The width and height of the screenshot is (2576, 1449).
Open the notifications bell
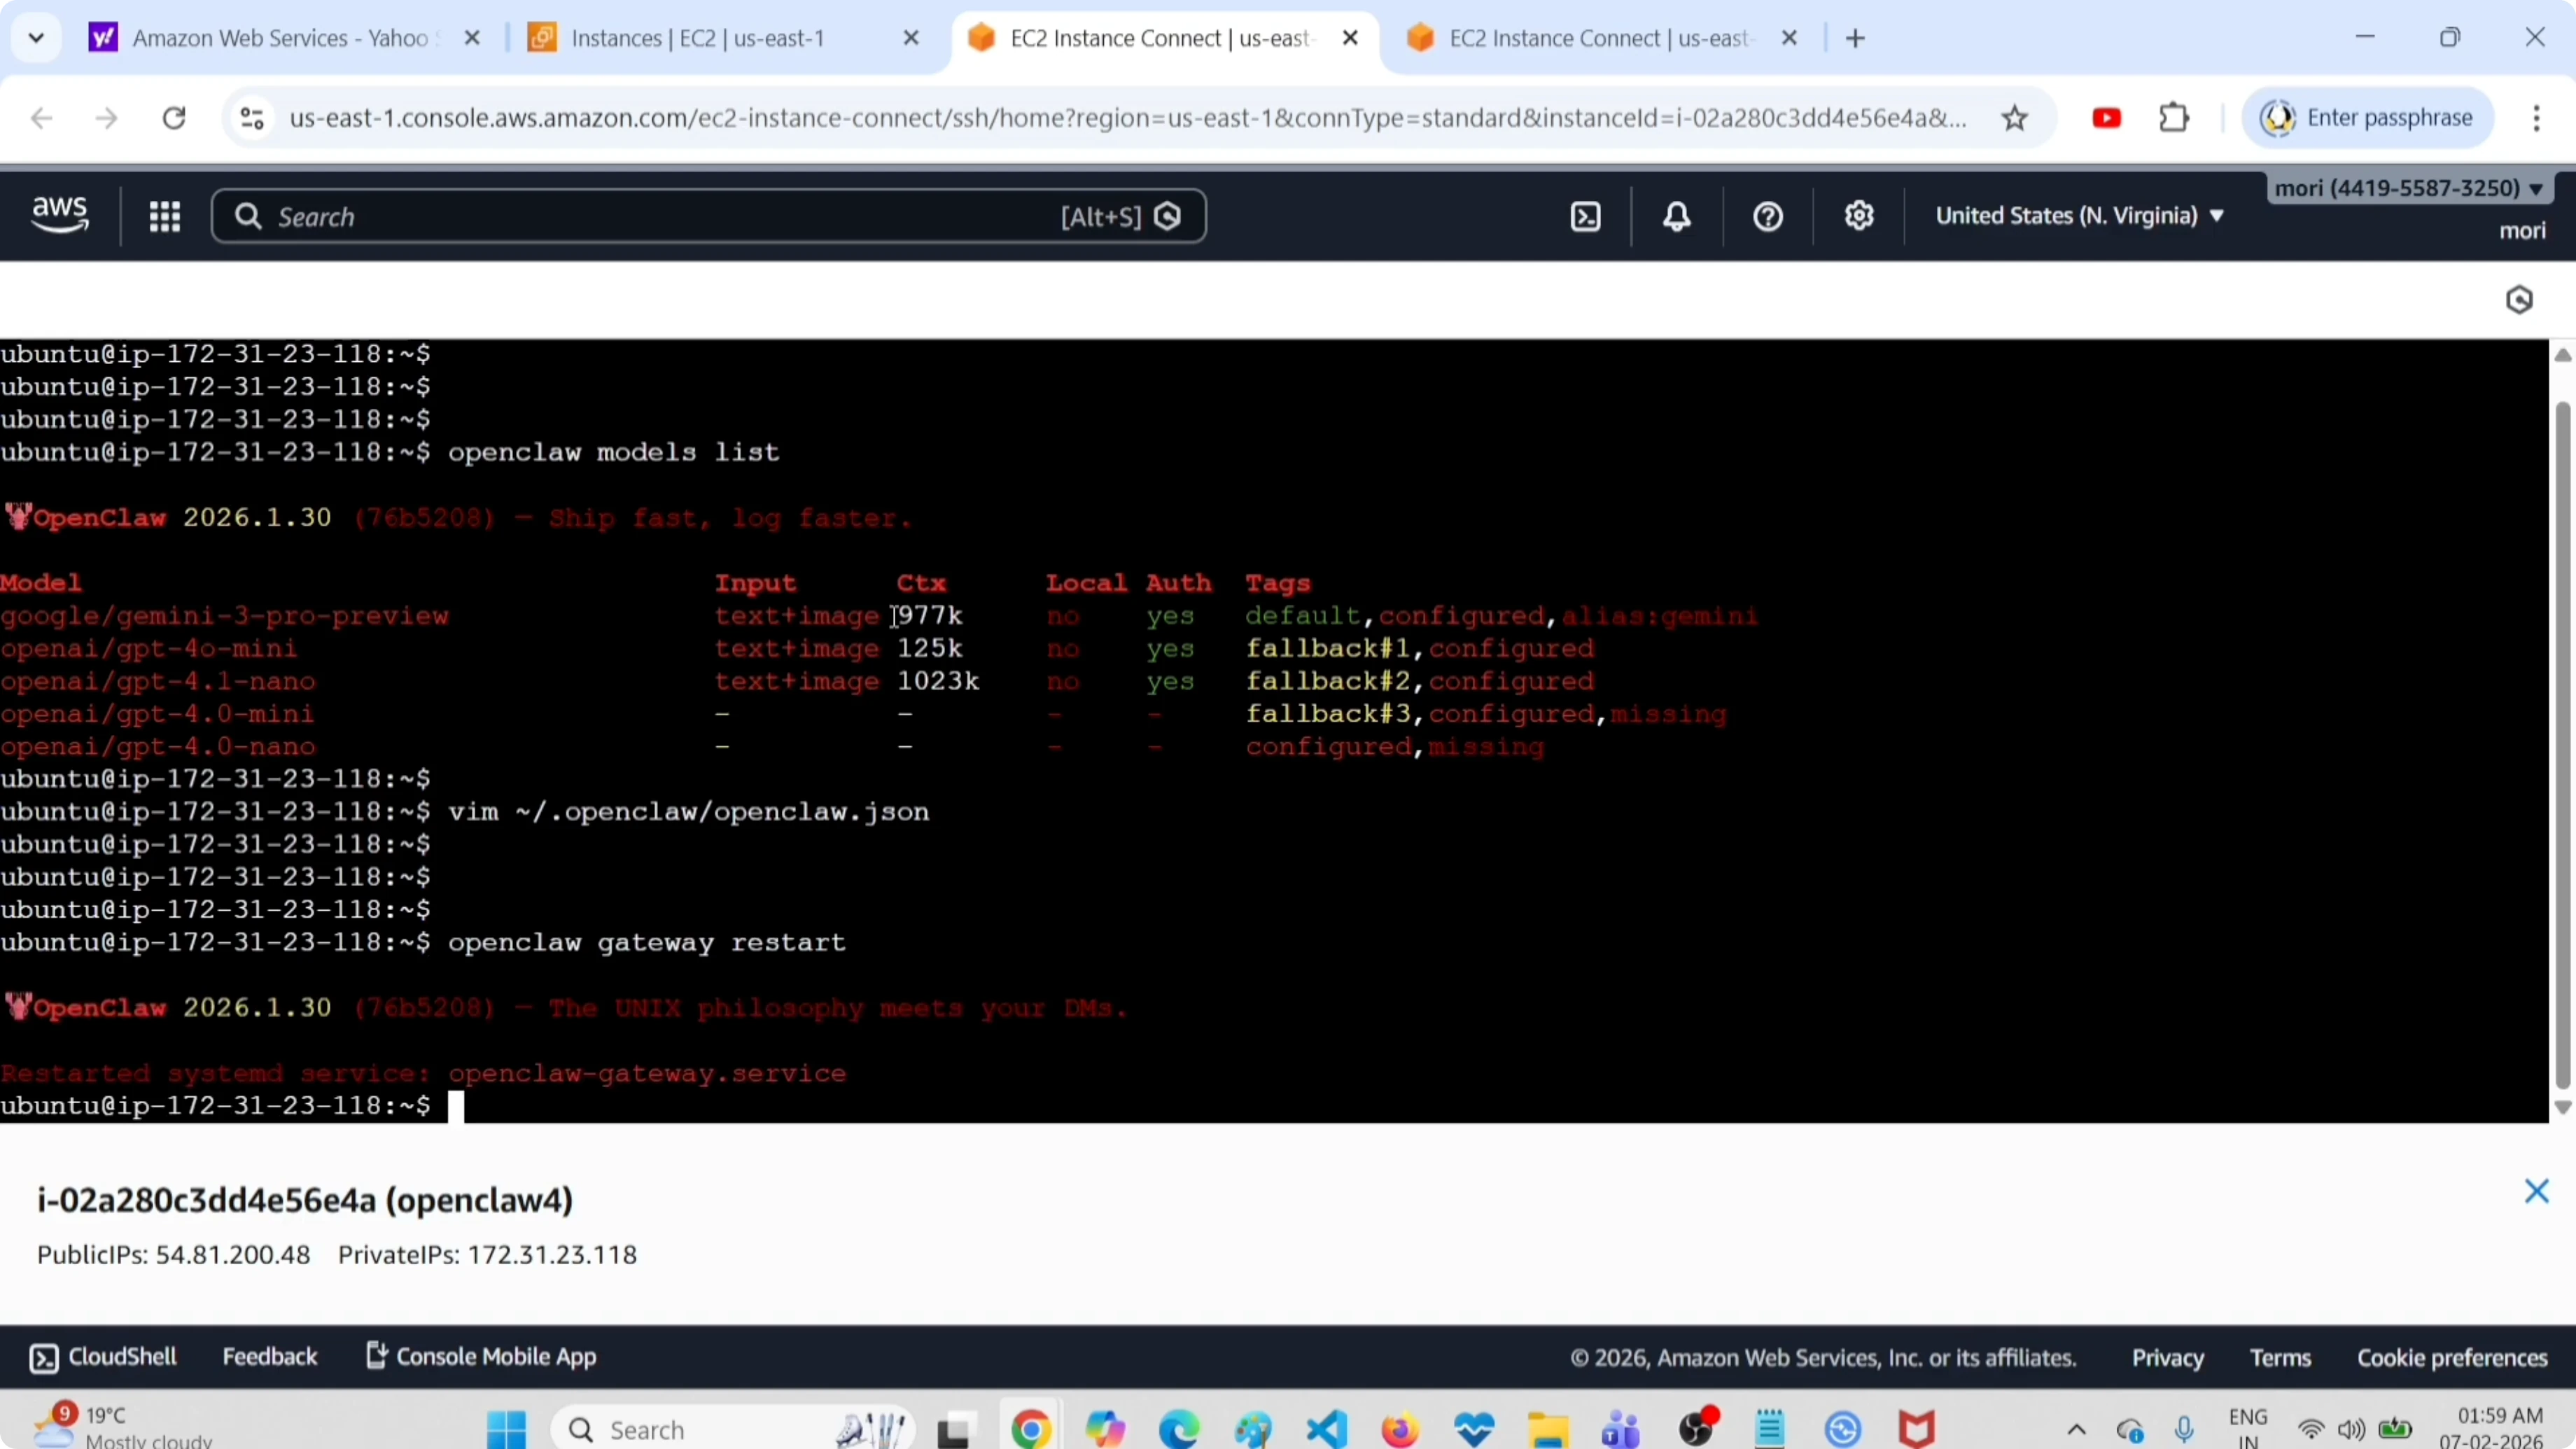pos(1677,216)
